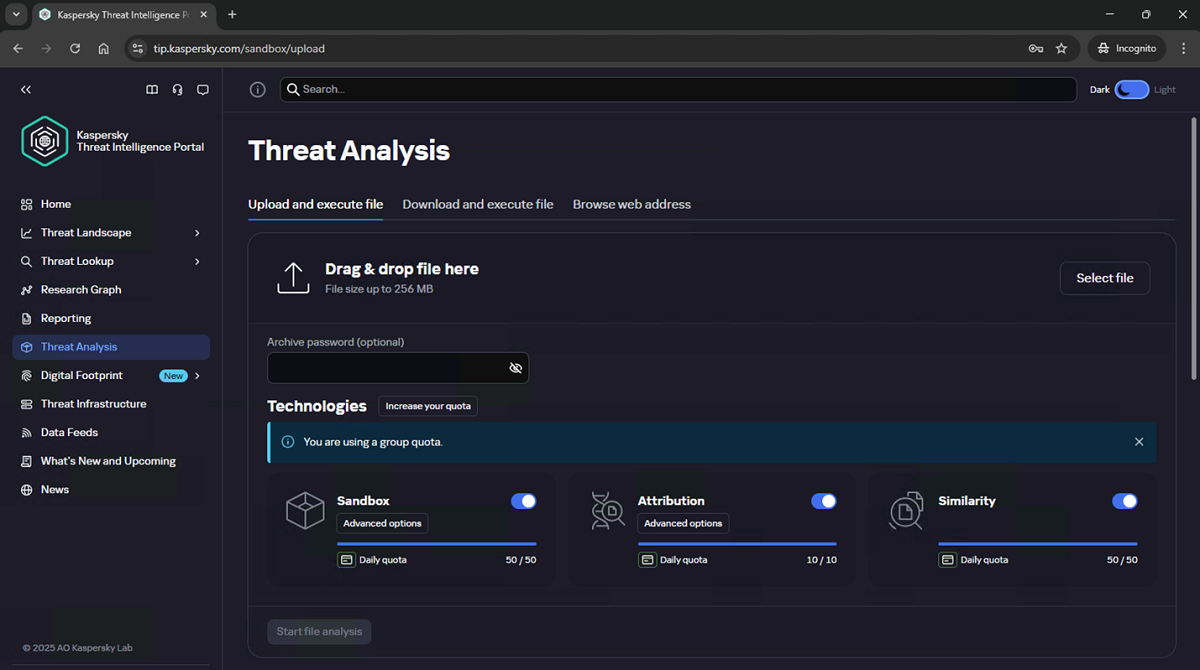The width and height of the screenshot is (1200, 670).
Task: Switch to Browse web address tab
Action: [632, 204]
